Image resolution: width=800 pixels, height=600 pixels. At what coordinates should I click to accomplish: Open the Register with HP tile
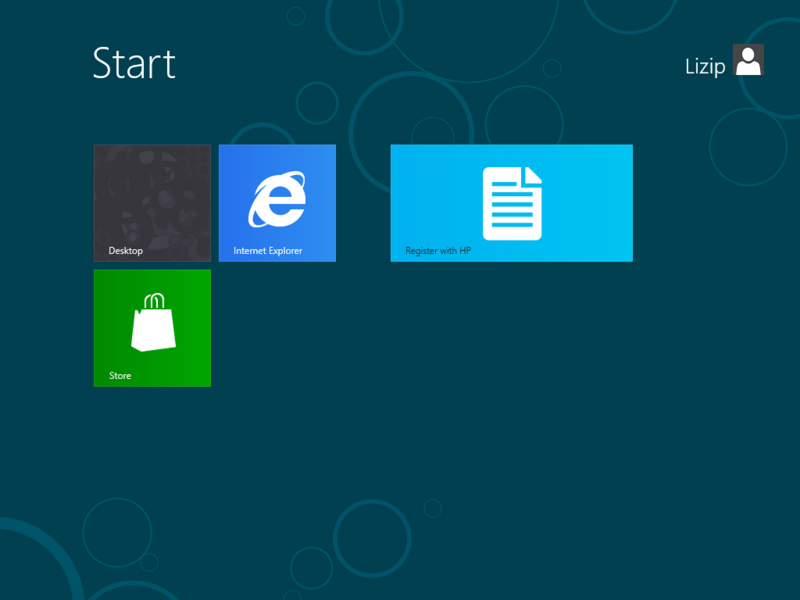coord(511,203)
